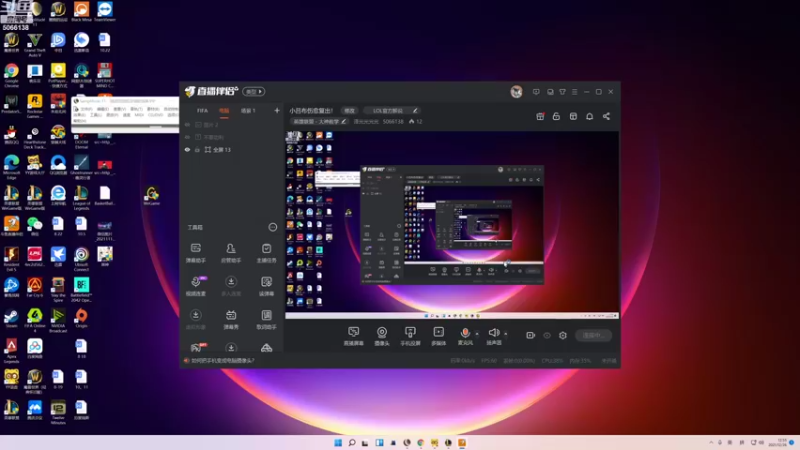Screen dimensions: 800x450
Task: Click the pill button beside 直播伴侣 logo
Action: 254,91
